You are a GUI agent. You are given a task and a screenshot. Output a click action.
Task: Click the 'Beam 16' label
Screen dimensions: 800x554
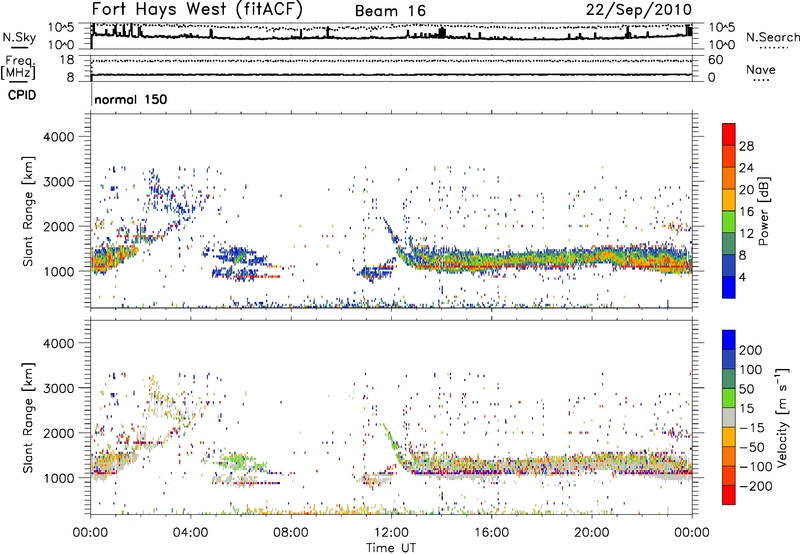390,11
